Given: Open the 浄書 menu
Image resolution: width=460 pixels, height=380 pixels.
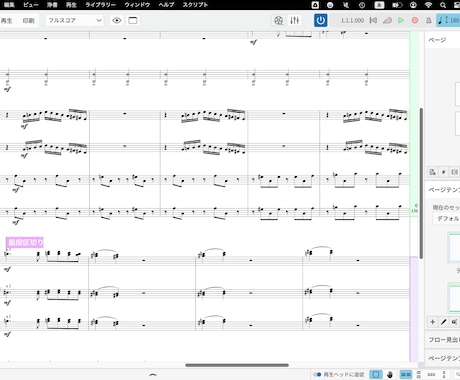Looking at the screenshot, I should (52, 5).
